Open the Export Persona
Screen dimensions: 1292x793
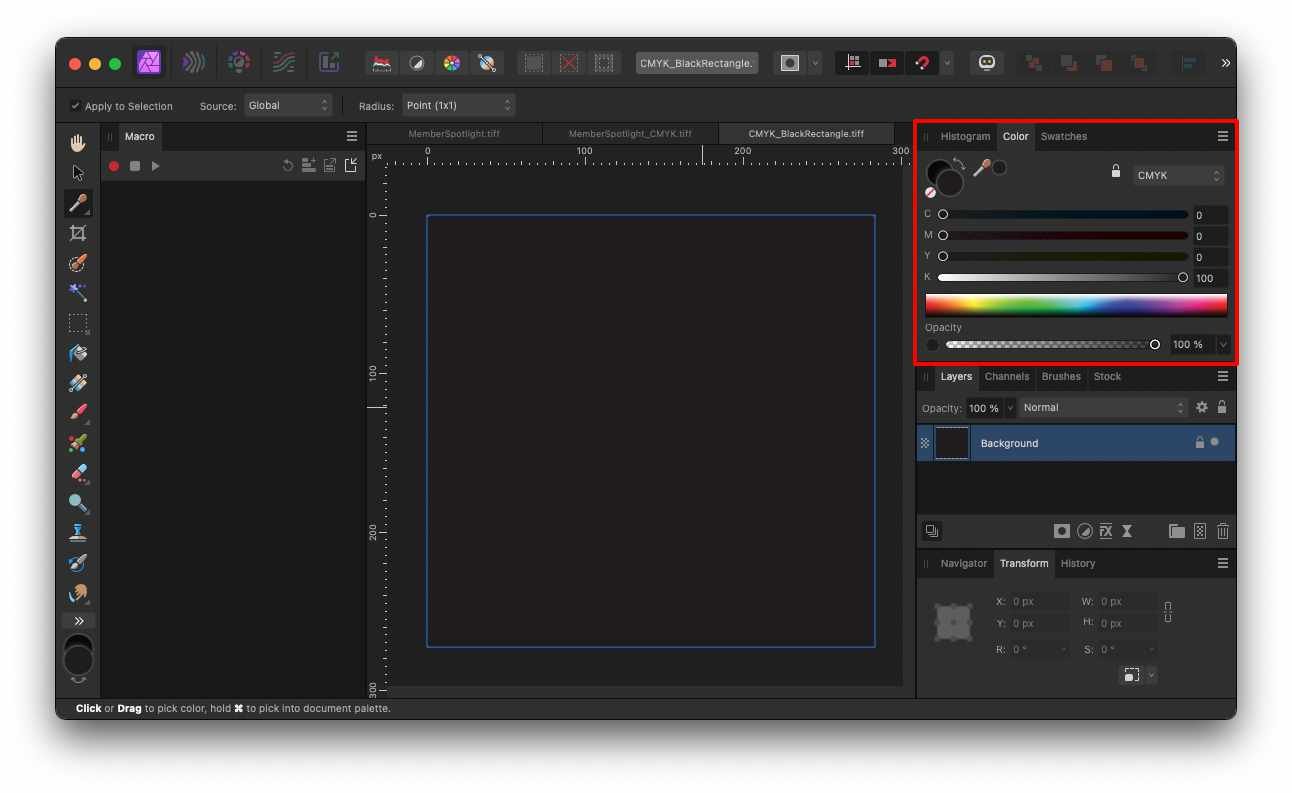(329, 63)
